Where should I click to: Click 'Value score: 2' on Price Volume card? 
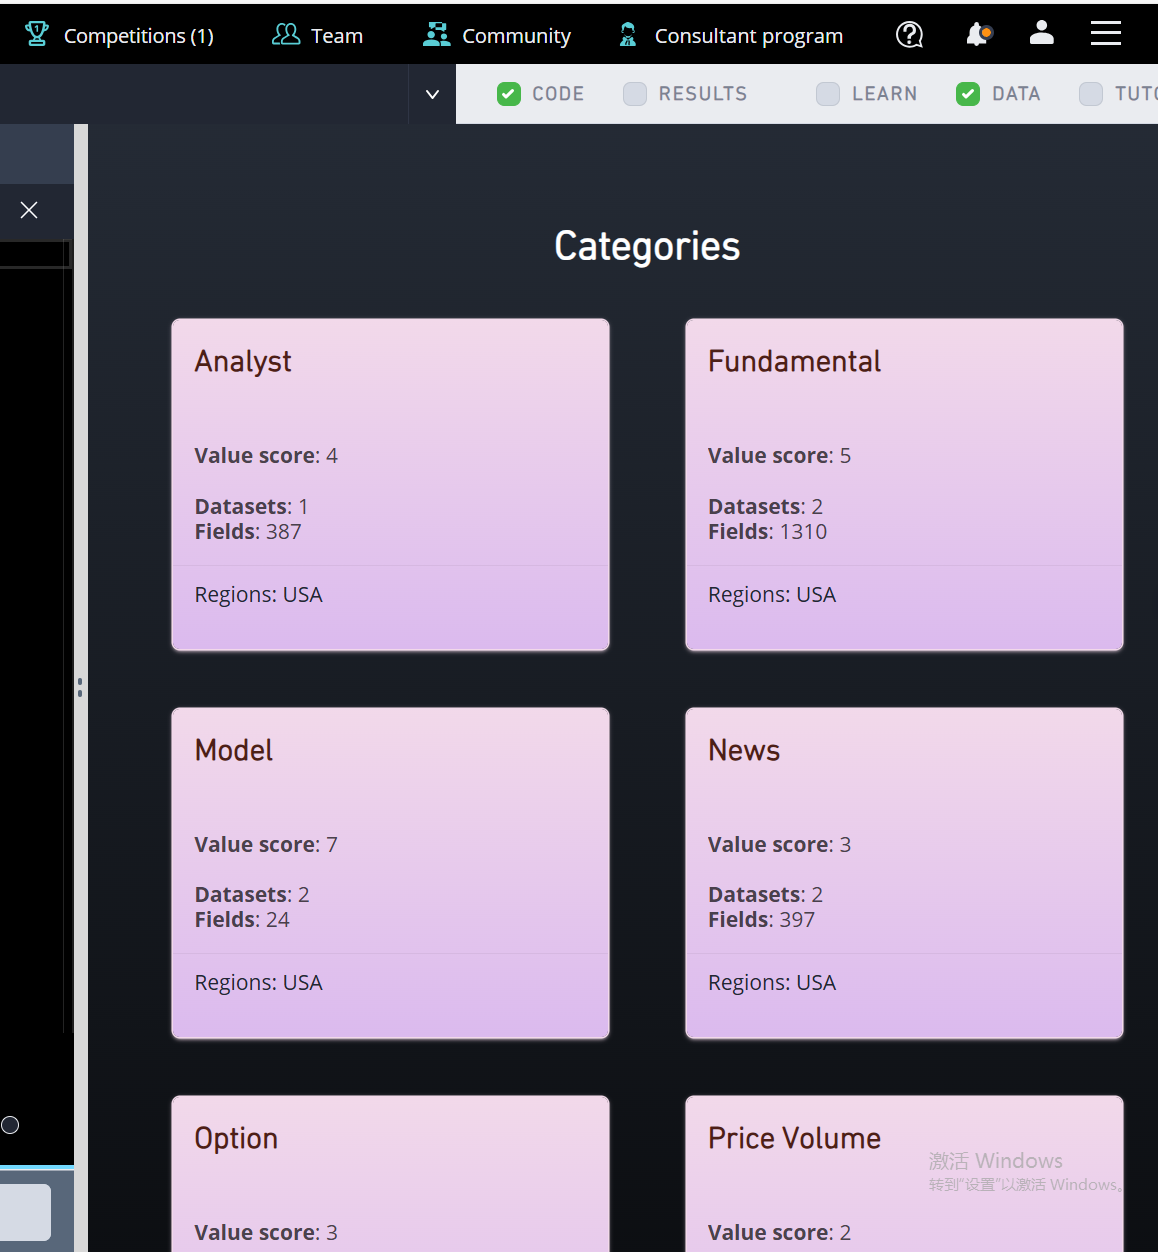[779, 1233]
